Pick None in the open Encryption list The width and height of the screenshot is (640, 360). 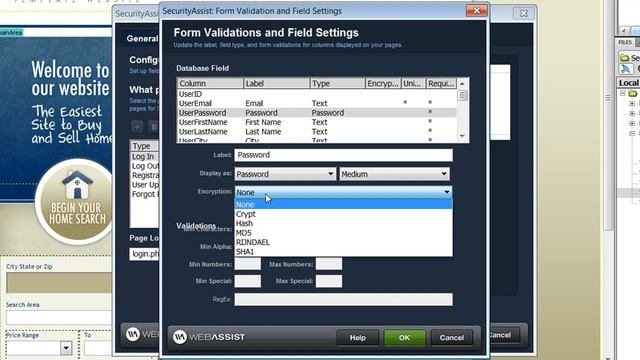(x=343, y=204)
